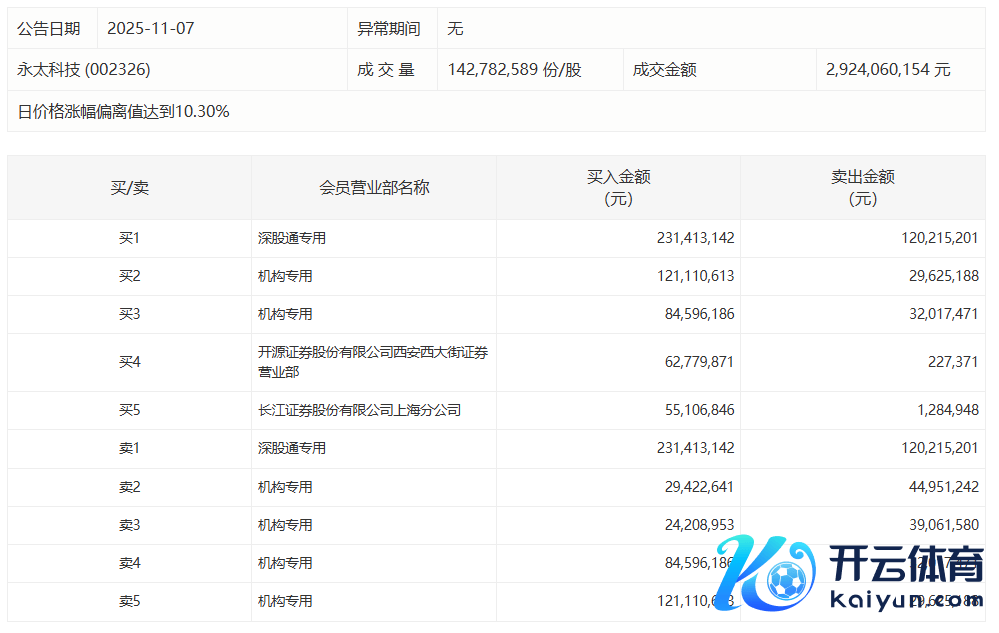Select 深股通专用 in the 买1 row
The height and width of the screenshot is (633, 999).
coord(292,238)
